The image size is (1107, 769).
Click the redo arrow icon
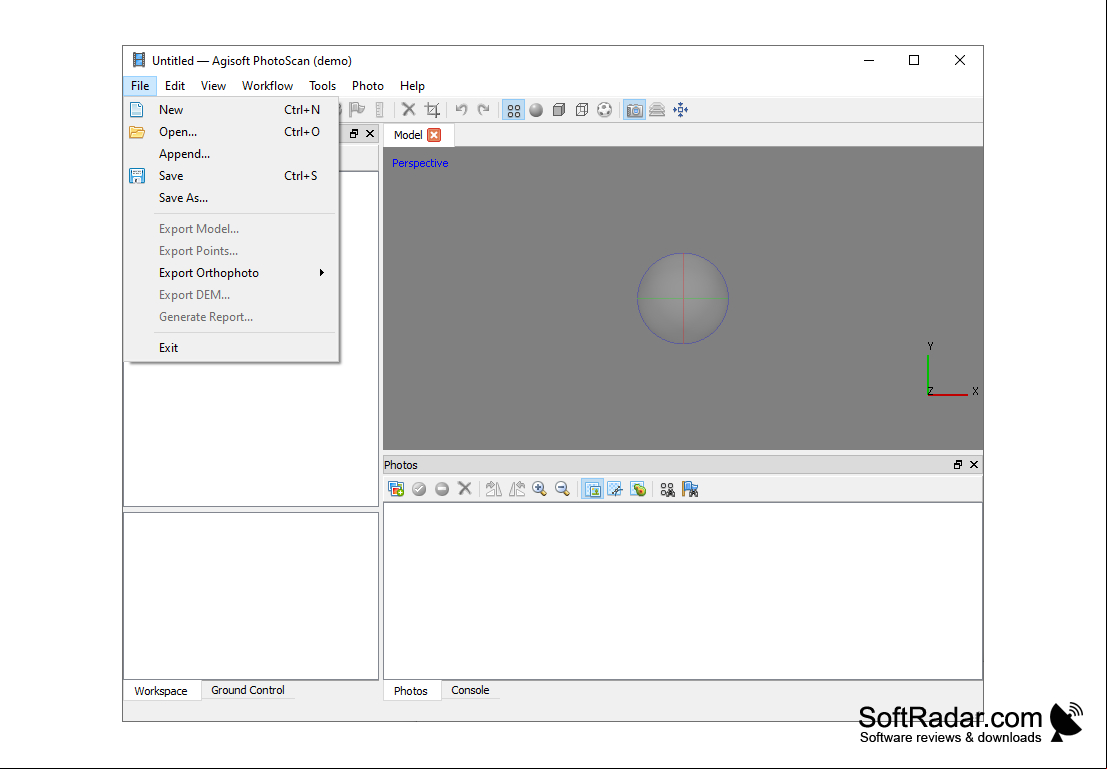pyautogui.click(x=484, y=109)
